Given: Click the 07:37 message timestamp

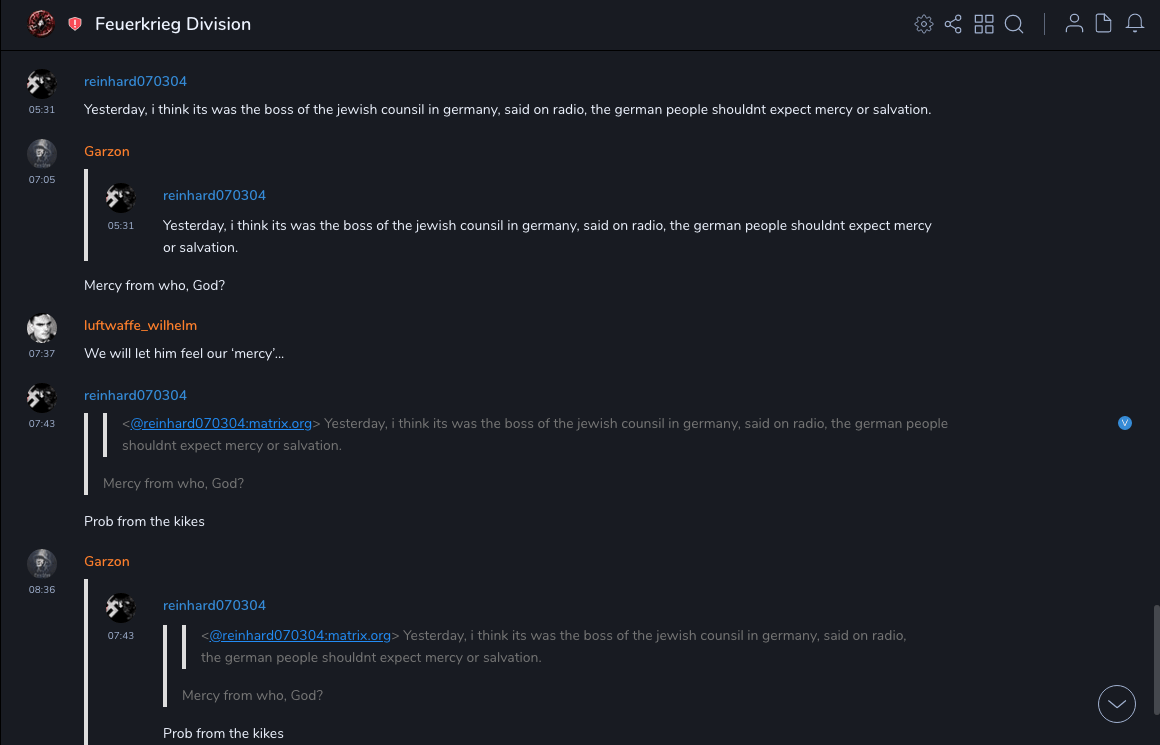Looking at the screenshot, I should coord(42,354).
